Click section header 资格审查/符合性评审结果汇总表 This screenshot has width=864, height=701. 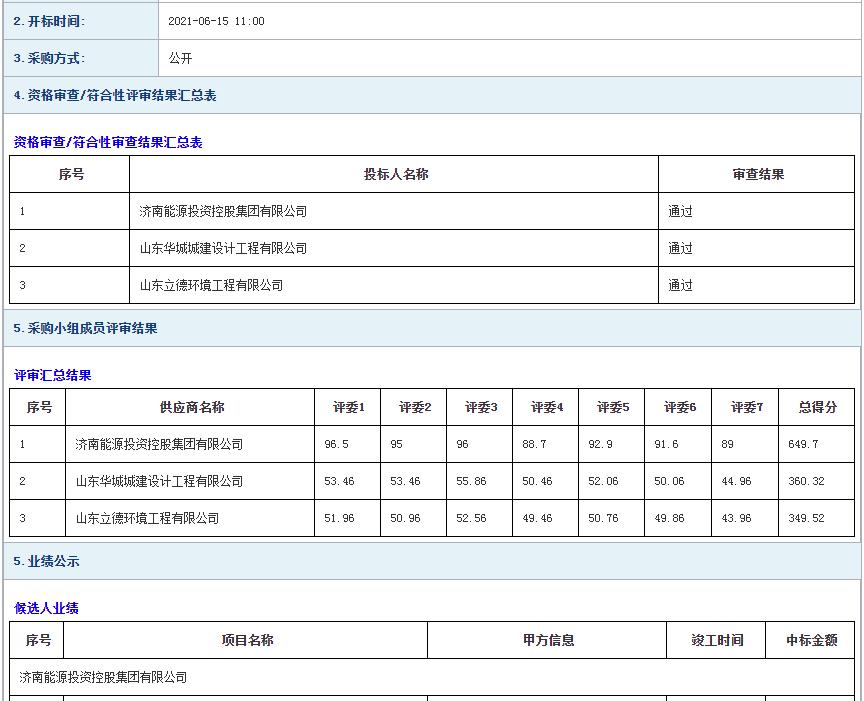(115, 95)
